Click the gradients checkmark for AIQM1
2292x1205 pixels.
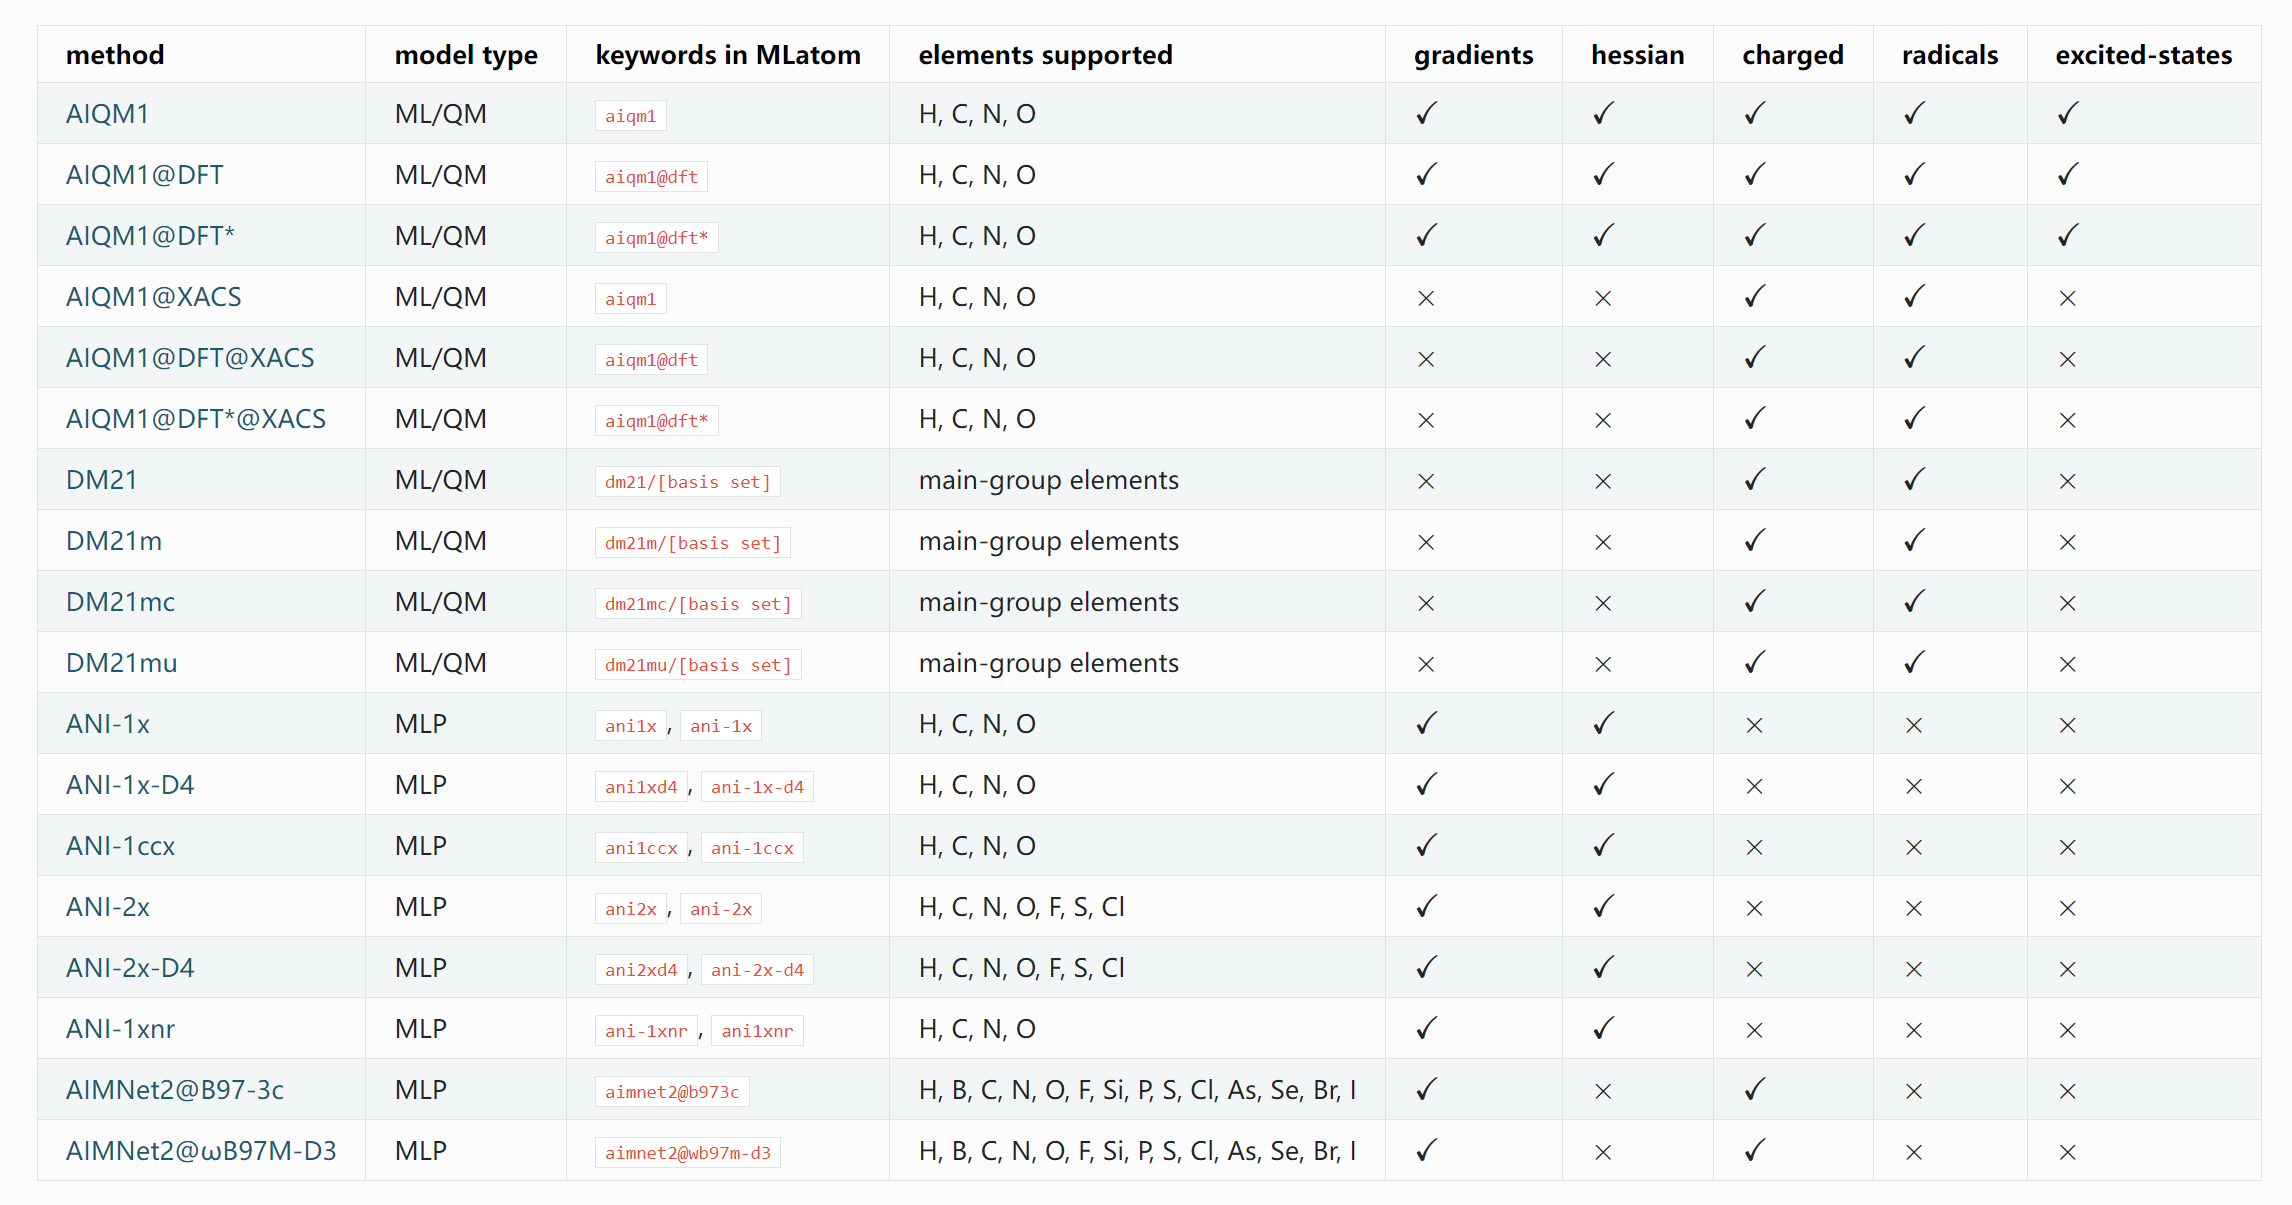click(x=1427, y=113)
